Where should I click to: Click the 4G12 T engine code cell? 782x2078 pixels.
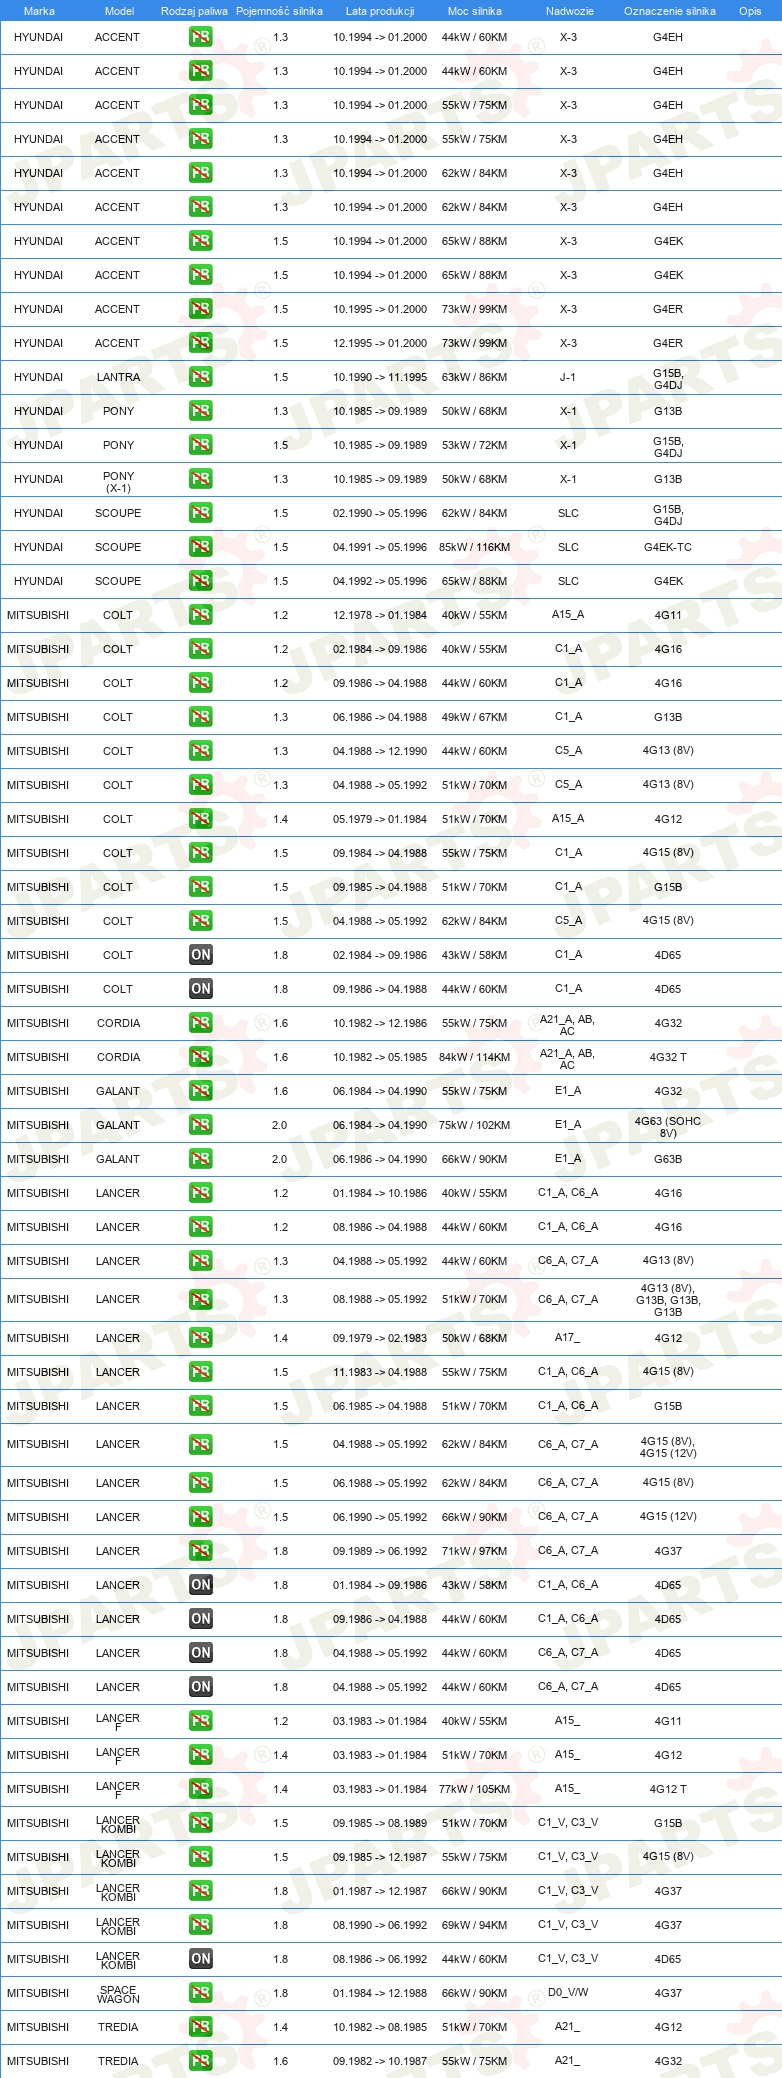(x=668, y=1789)
